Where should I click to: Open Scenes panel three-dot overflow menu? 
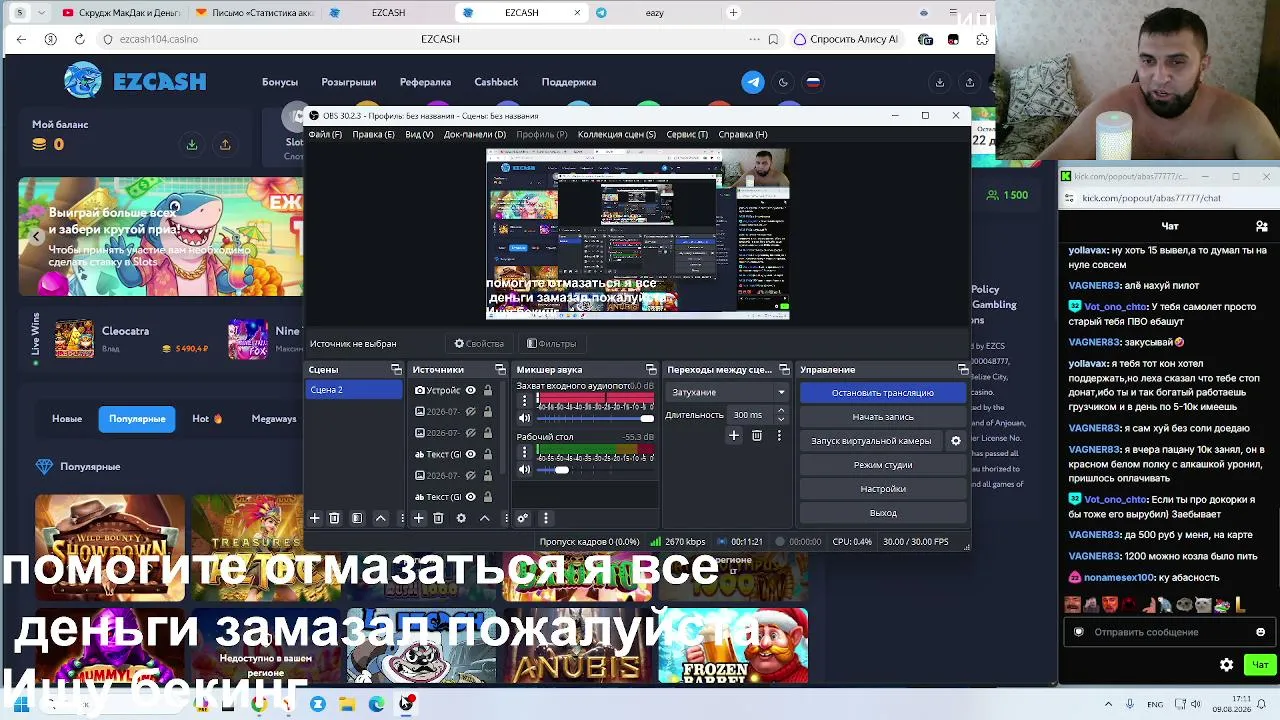tap(402, 518)
